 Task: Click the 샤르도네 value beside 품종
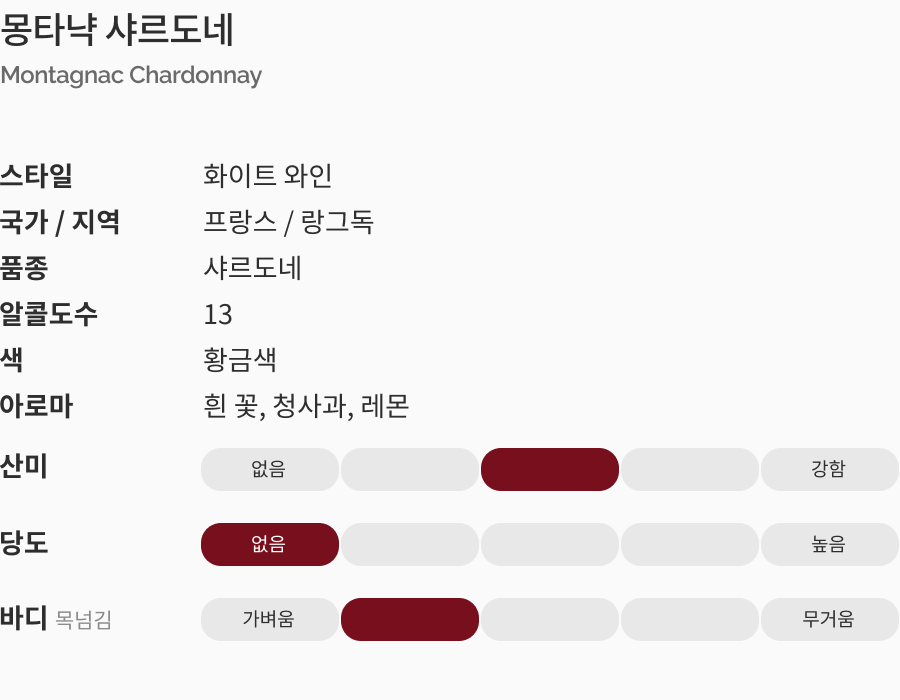point(253,268)
